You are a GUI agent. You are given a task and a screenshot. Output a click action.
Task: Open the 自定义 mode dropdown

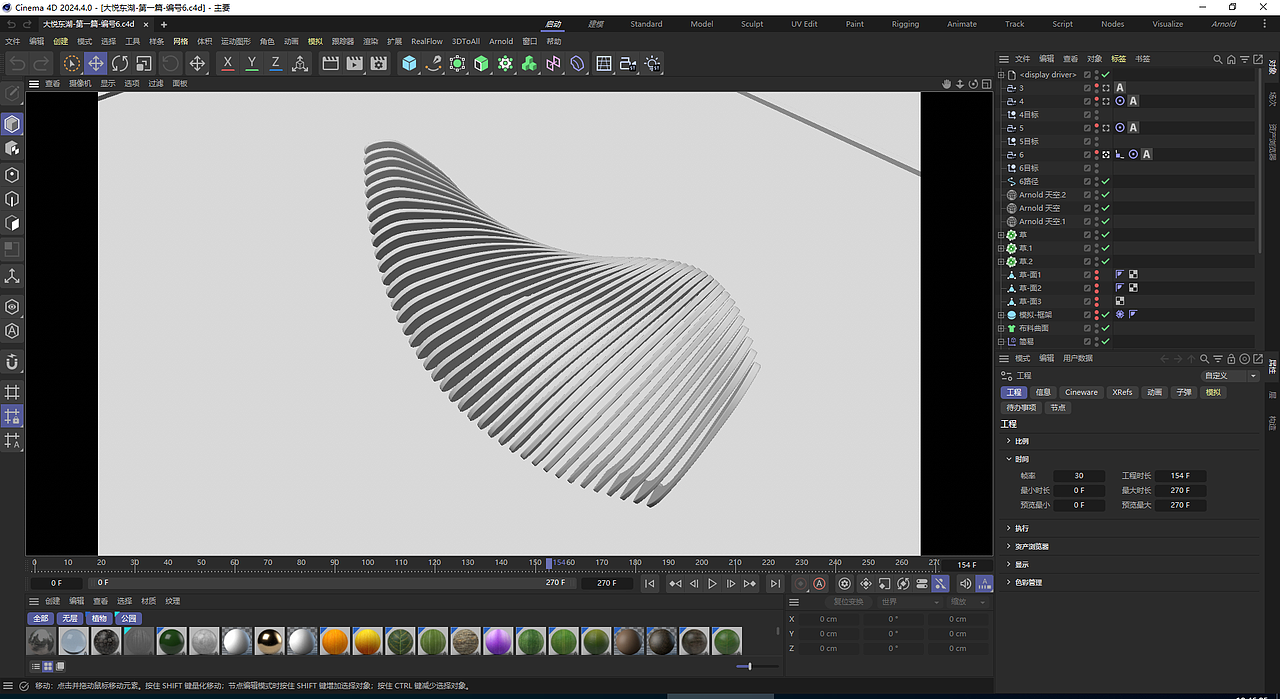(1230, 376)
